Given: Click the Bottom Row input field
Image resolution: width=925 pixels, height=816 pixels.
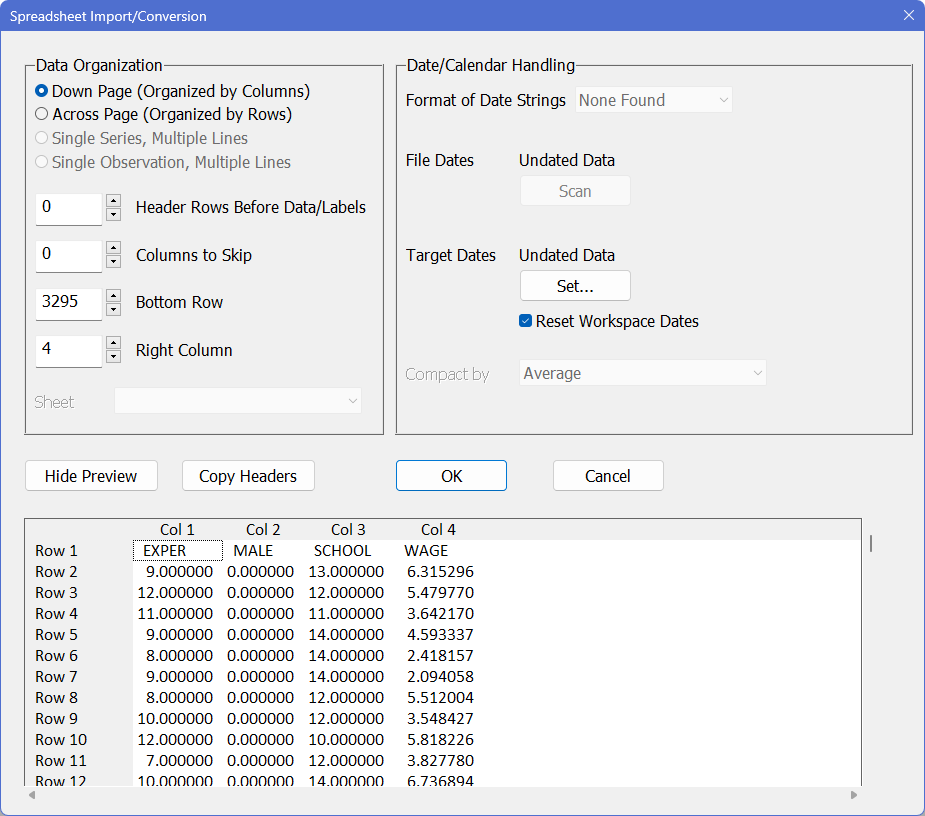Looking at the screenshot, I should click(x=68, y=302).
